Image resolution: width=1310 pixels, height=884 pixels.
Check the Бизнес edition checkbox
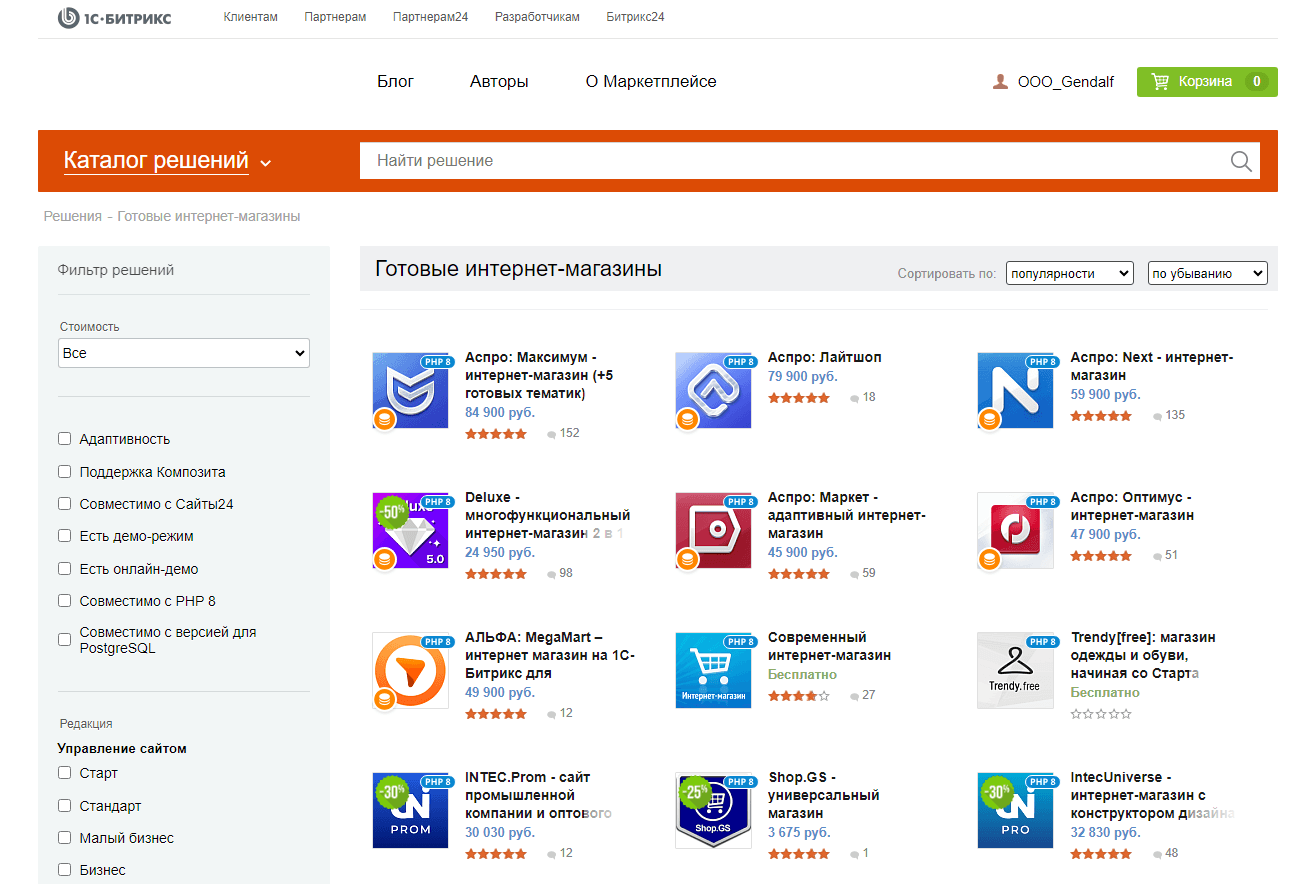[x=65, y=870]
